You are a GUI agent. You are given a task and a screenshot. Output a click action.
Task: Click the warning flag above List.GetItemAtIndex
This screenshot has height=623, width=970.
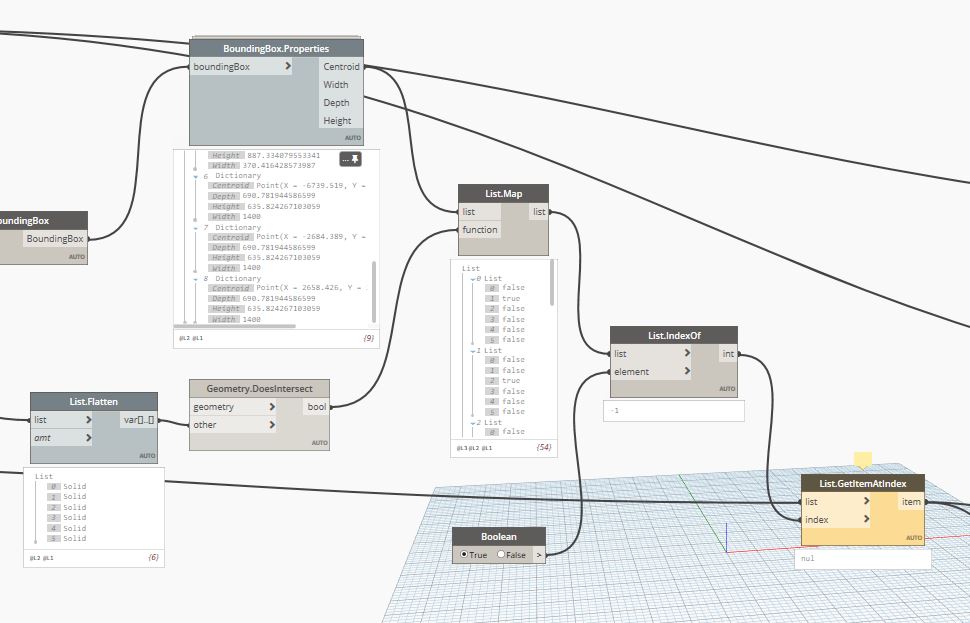[x=862, y=460]
